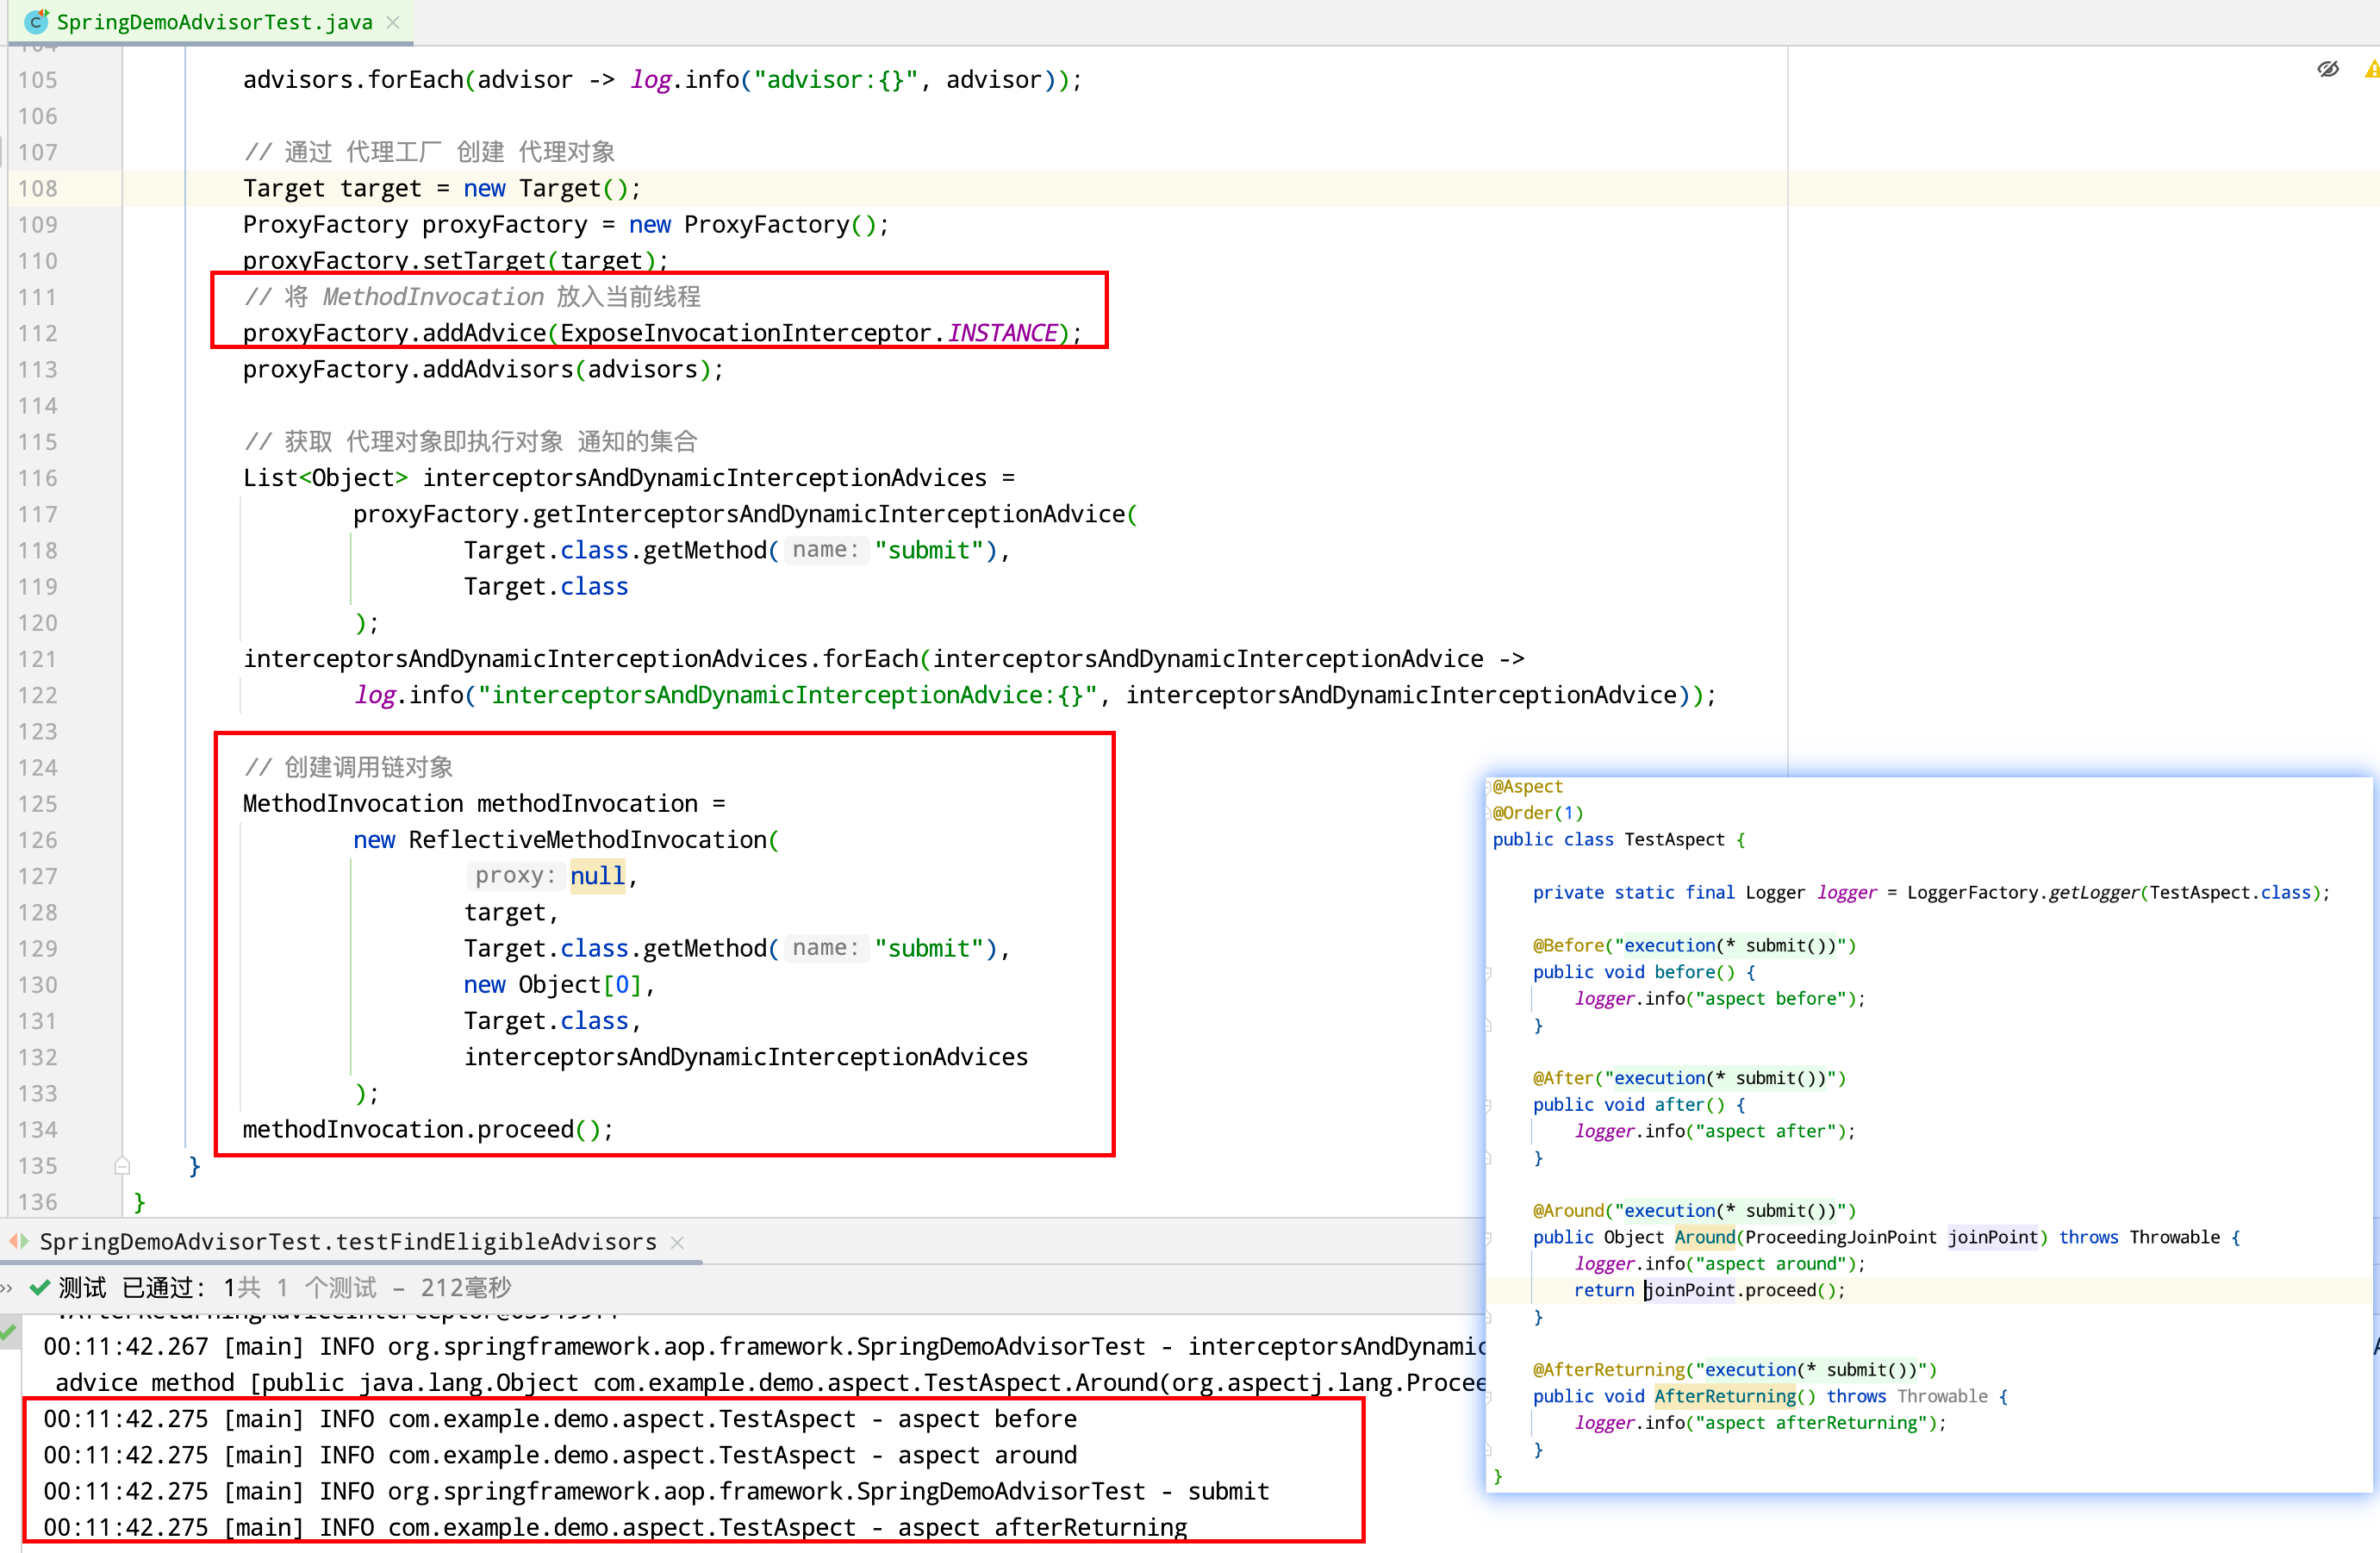2380x1553 pixels.
Task: Click setTarget on line 110
Action: coord(484,260)
